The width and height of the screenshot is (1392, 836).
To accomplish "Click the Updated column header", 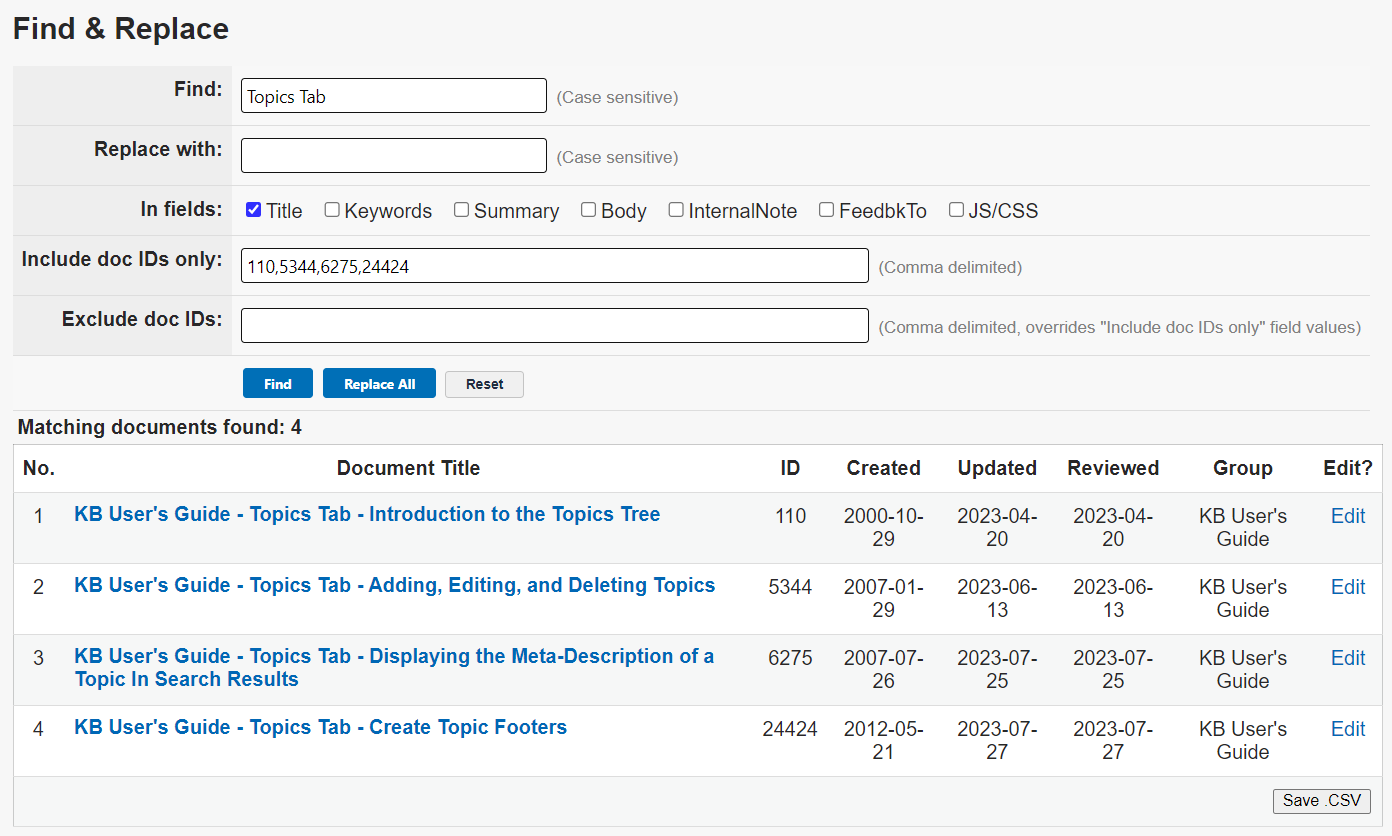I will [x=997, y=468].
